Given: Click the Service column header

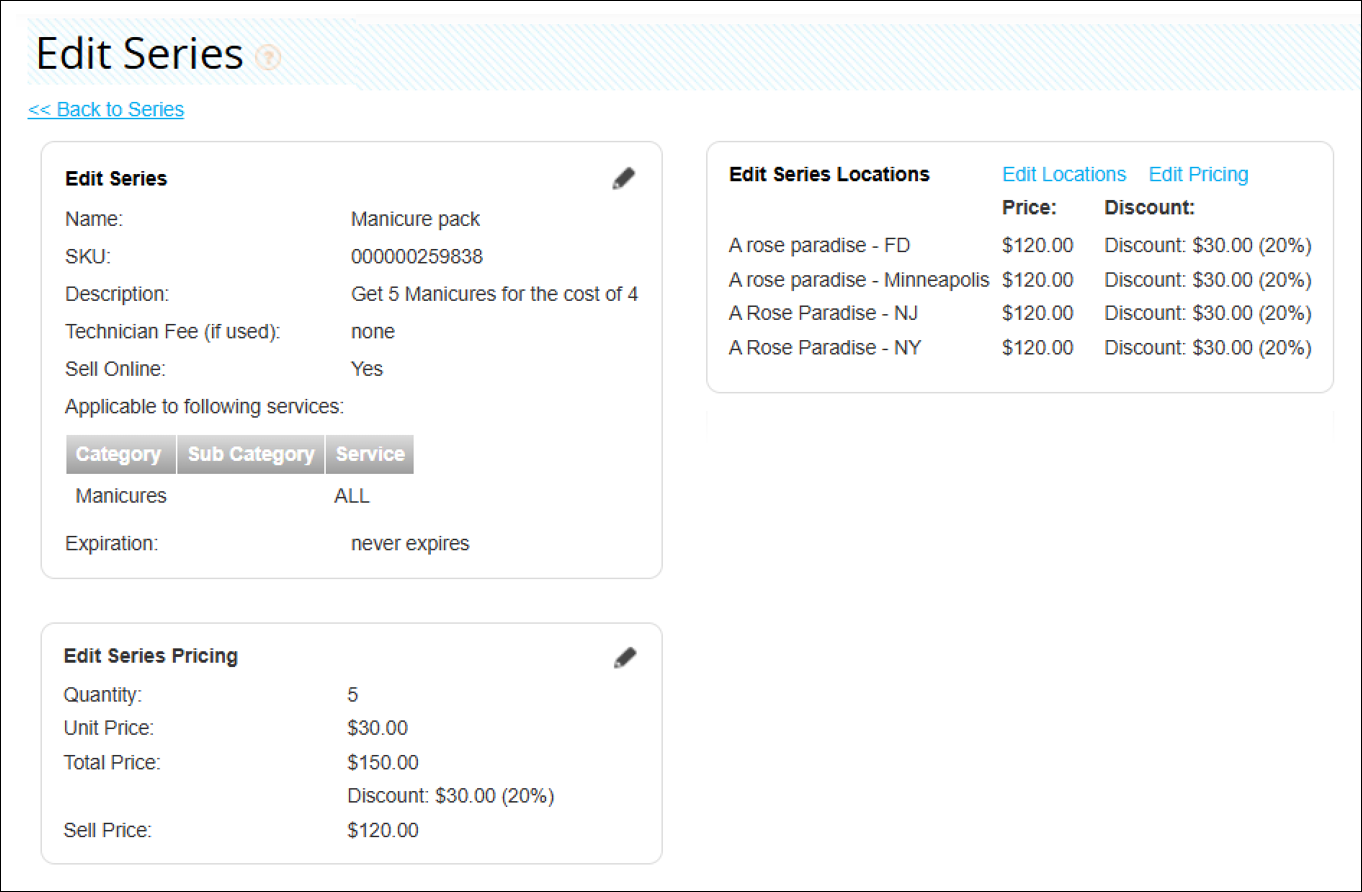Looking at the screenshot, I should (370, 454).
